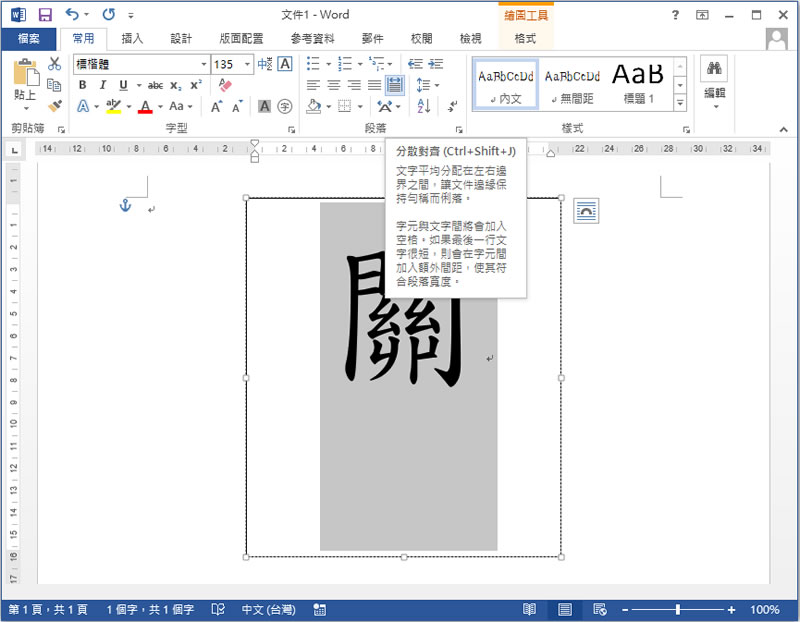Save the document with the floppy icon
Image resolution: width=800 pixels, height=622 pixels.
coord(45,15)
